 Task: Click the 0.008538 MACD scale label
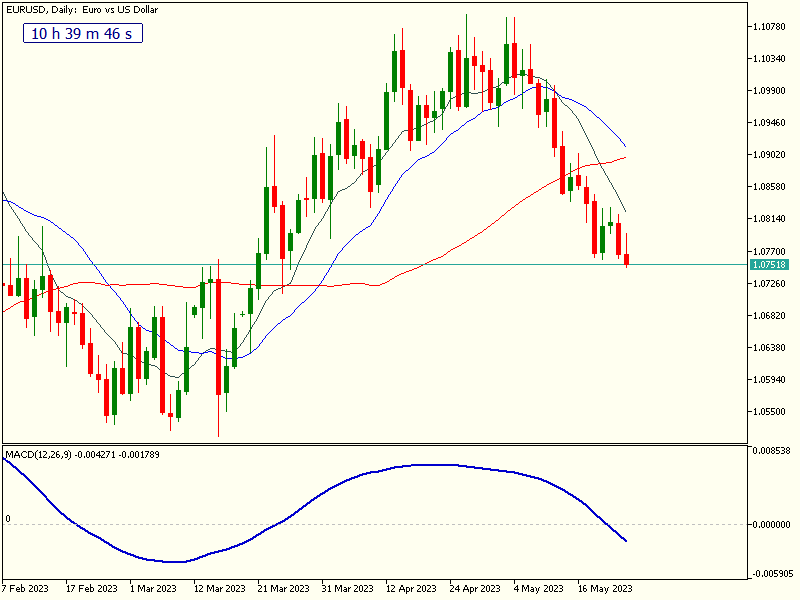point(771,451)
